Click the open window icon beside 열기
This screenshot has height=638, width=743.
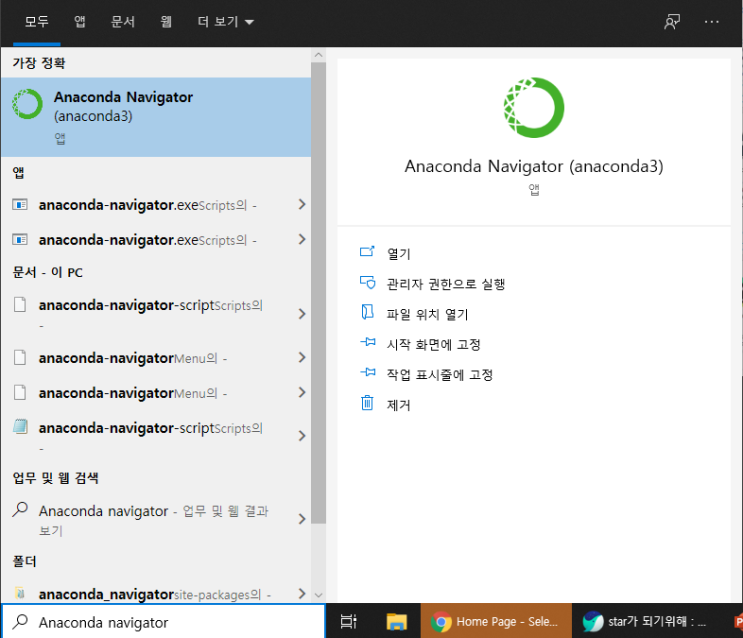click(x=367, y=251)
